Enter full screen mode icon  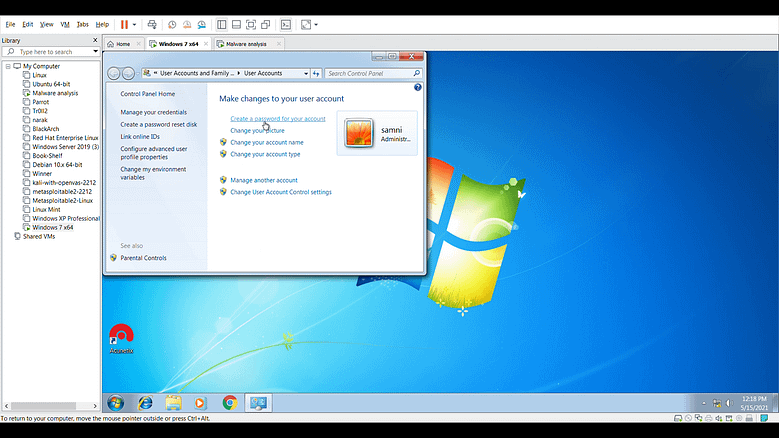coord(251,24)
